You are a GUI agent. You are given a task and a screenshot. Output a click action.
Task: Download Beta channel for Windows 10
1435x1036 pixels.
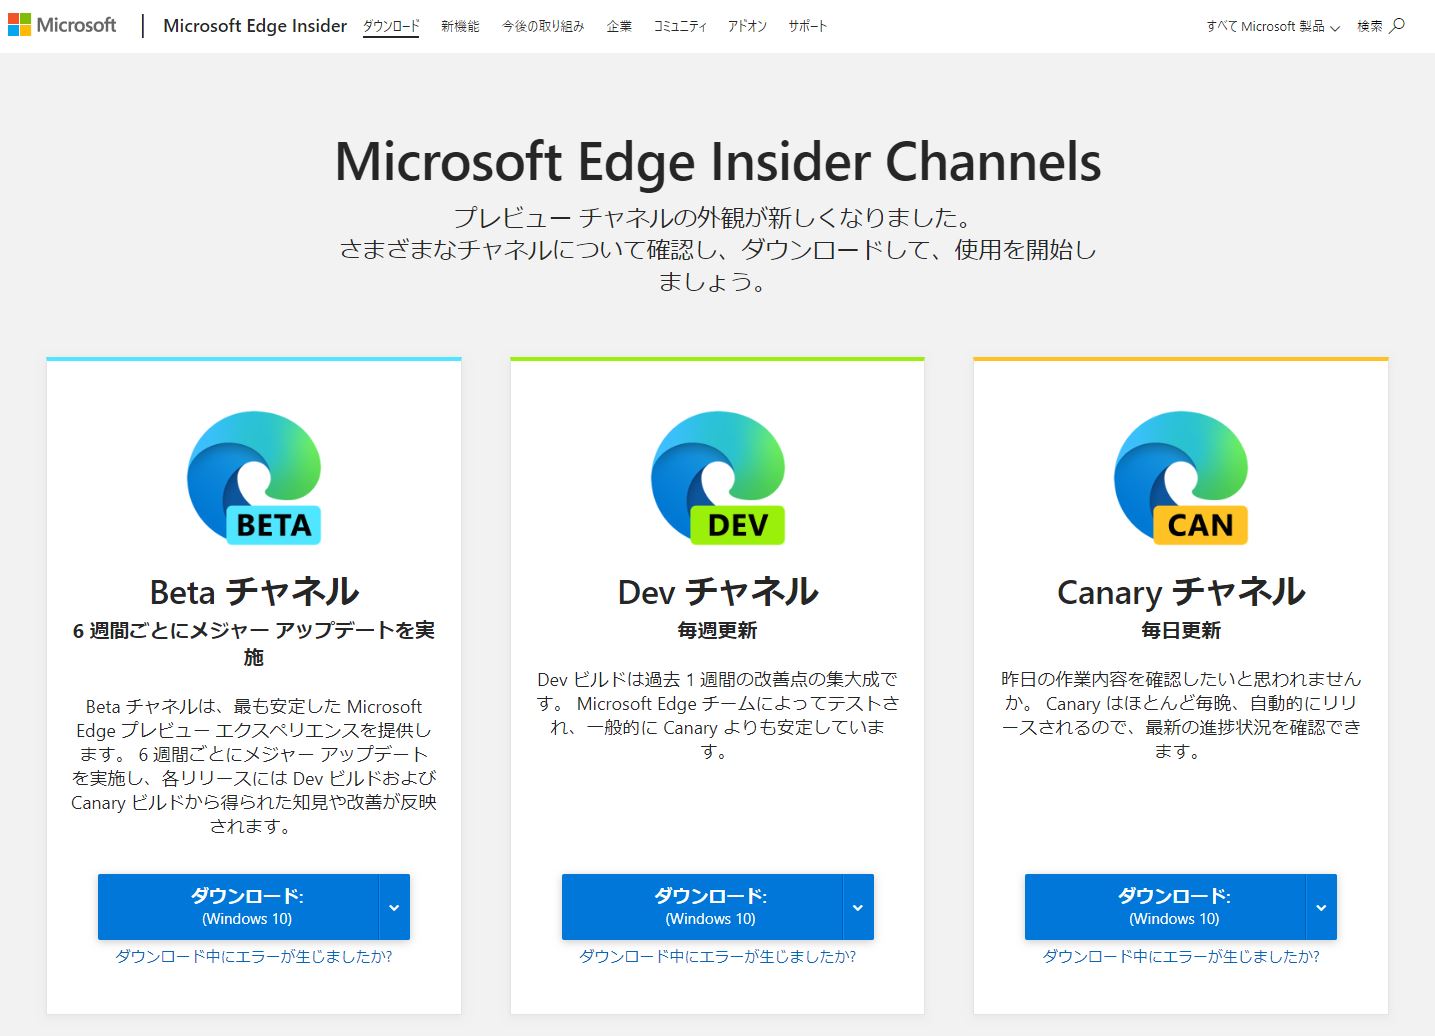pos(238,907)
